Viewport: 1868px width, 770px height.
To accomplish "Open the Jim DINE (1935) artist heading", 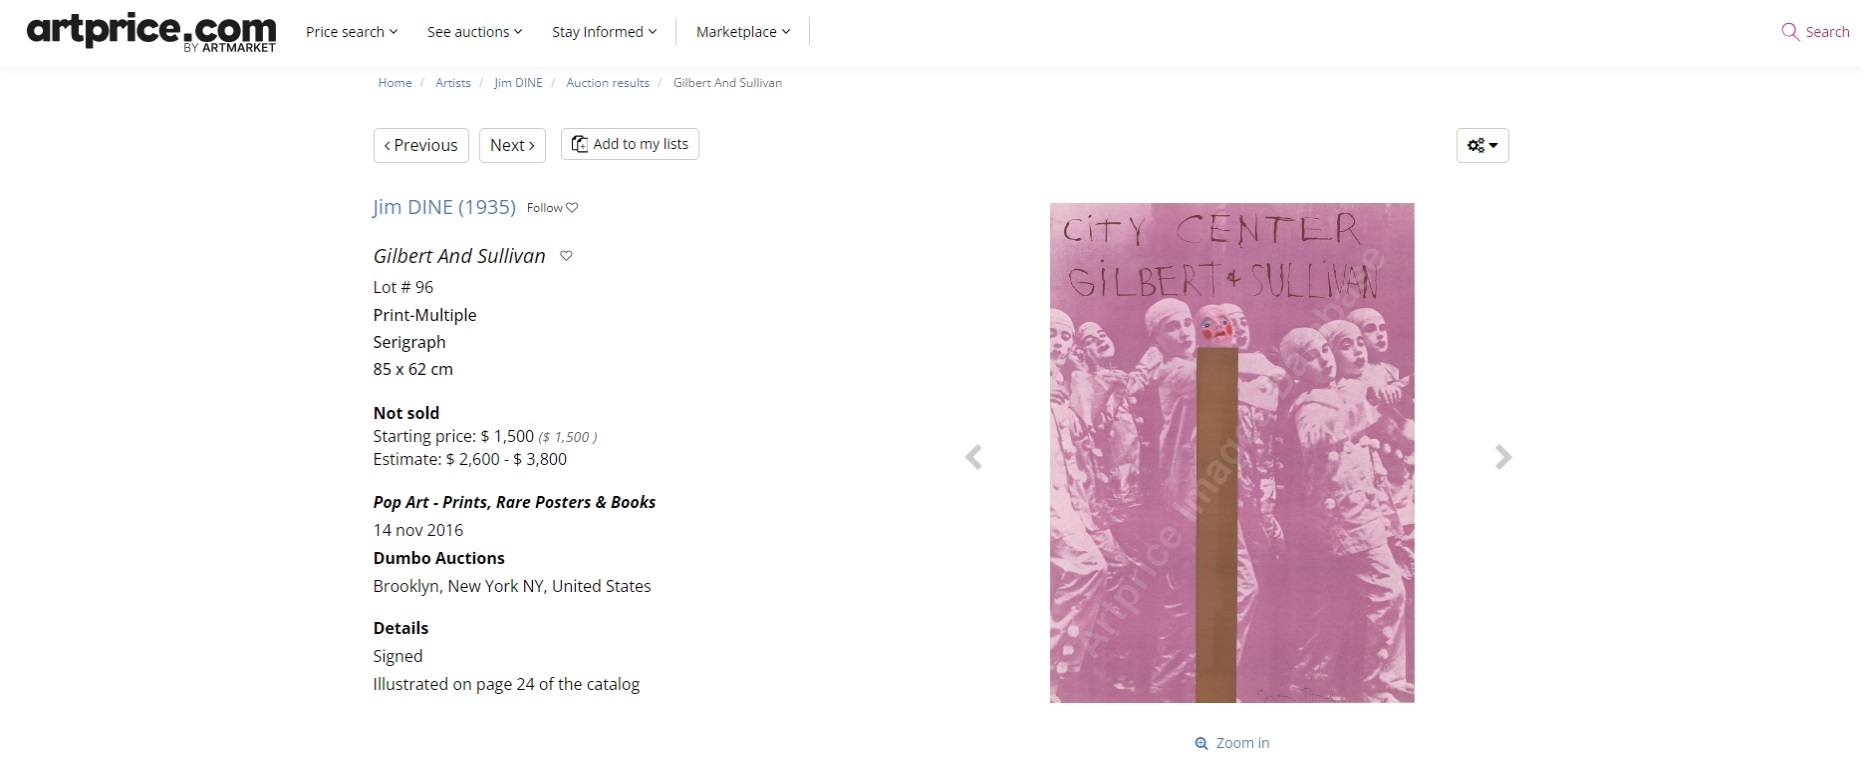I will [x=444, y=207].
